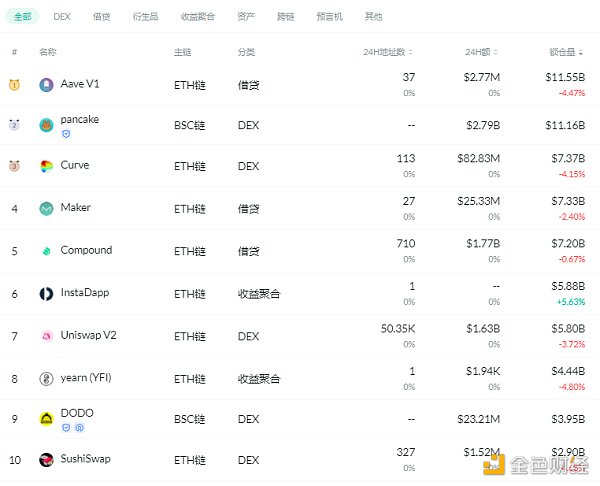This screenshot has width=600, height=486.
Task: Click yearn change -4.80%
Action: (x=572, y=387)
